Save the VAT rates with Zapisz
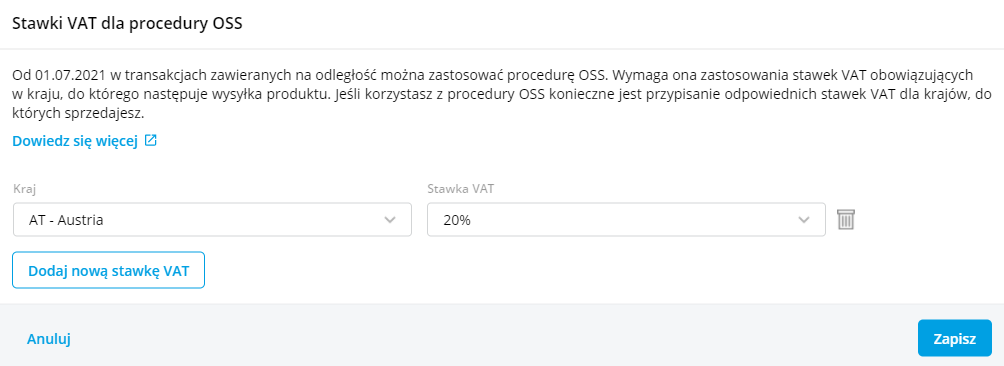 click(954, 338)
